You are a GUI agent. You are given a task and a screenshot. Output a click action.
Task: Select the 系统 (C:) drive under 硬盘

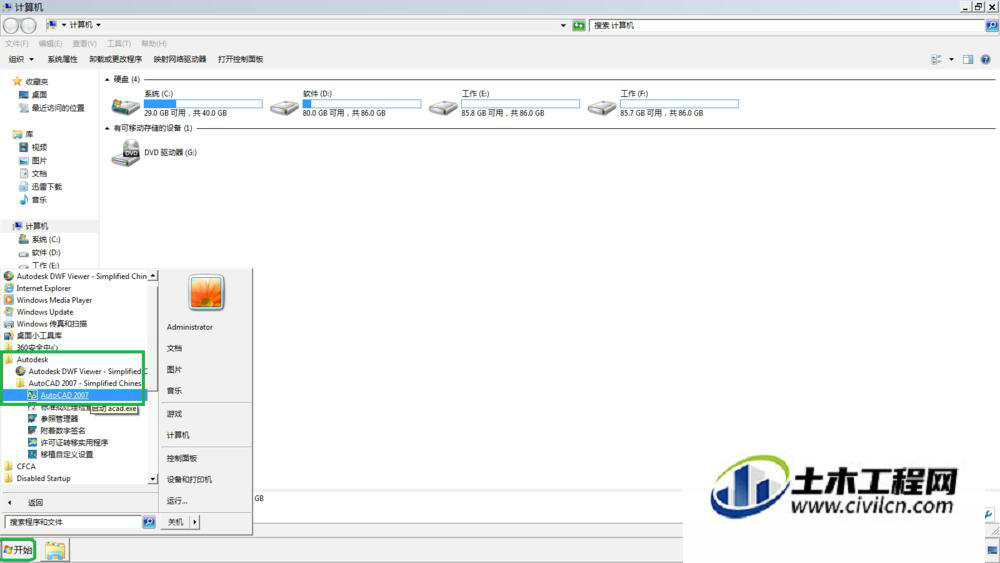tap(186, 103)
